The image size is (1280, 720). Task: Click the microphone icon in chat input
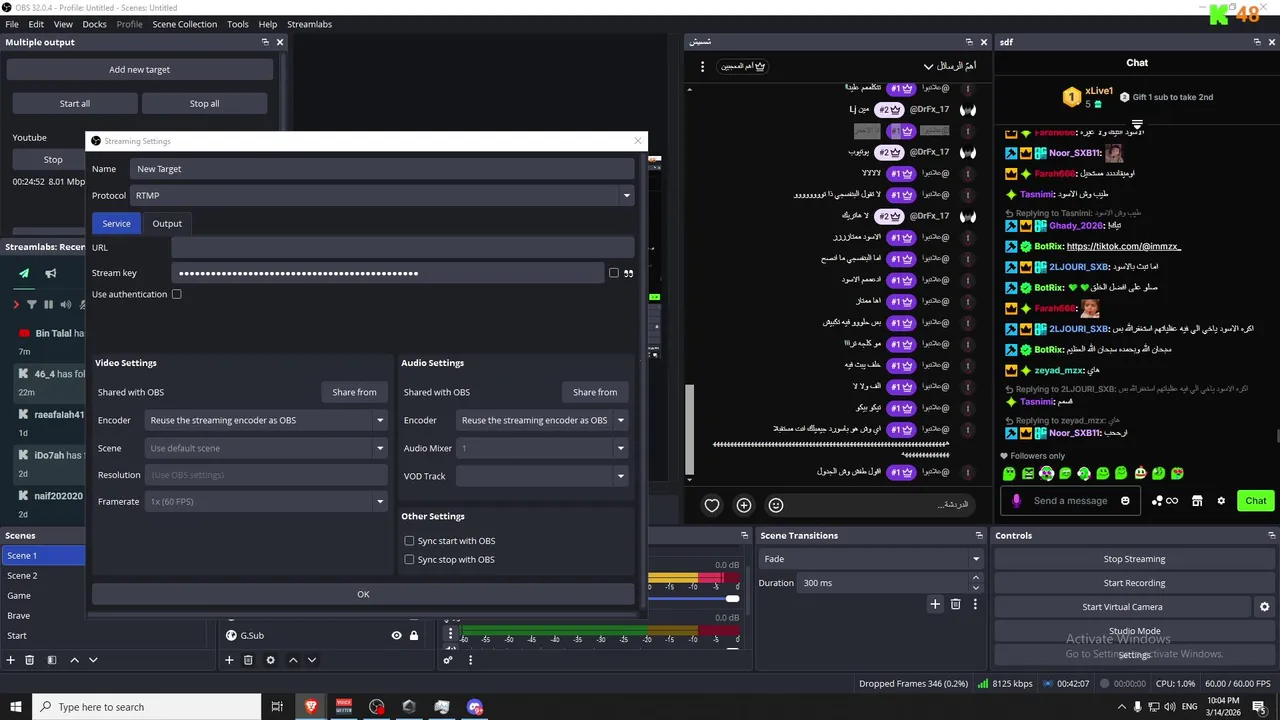tap(1017, 501)
